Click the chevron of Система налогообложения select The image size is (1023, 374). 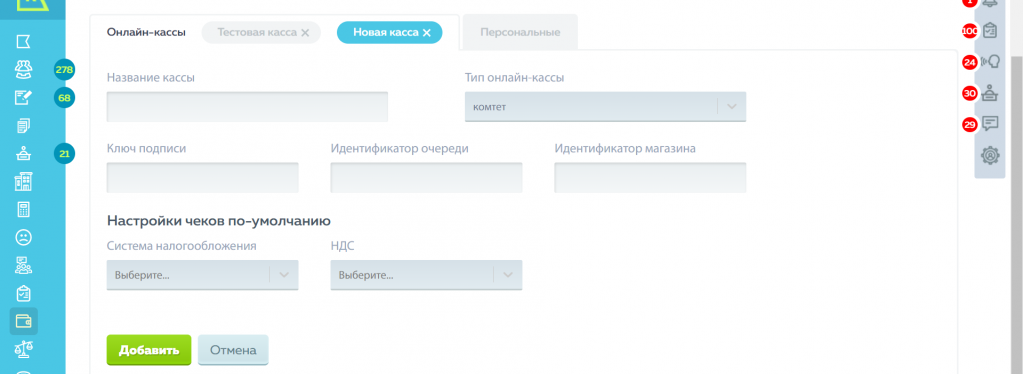[284, 275]
